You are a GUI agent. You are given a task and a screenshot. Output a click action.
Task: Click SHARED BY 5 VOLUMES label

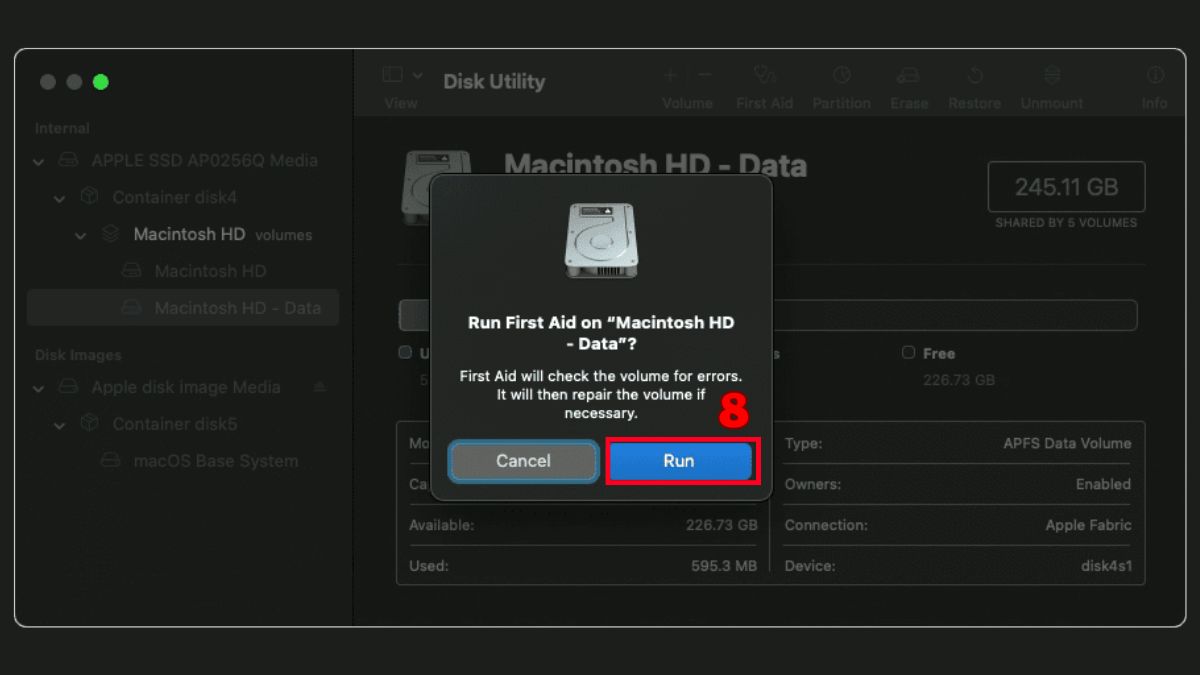(x=1066, y=223)
